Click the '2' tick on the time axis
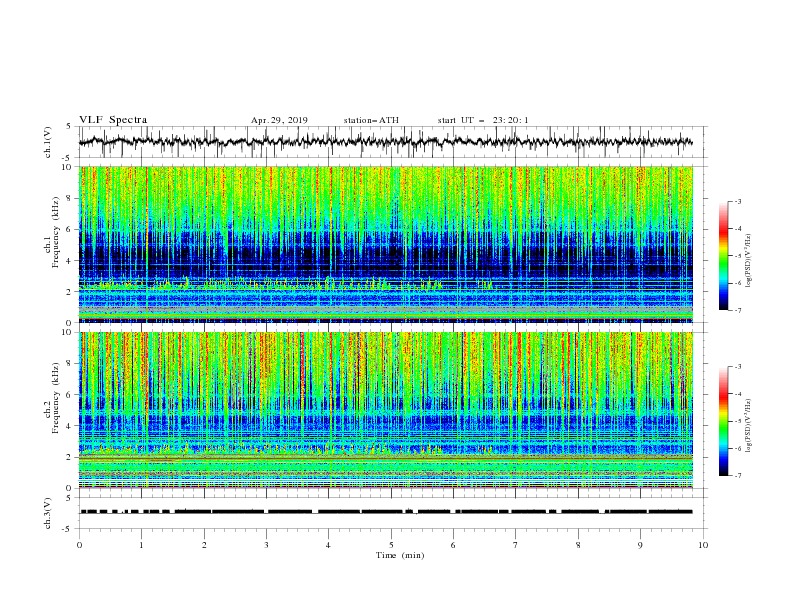 tap(204, 545)
